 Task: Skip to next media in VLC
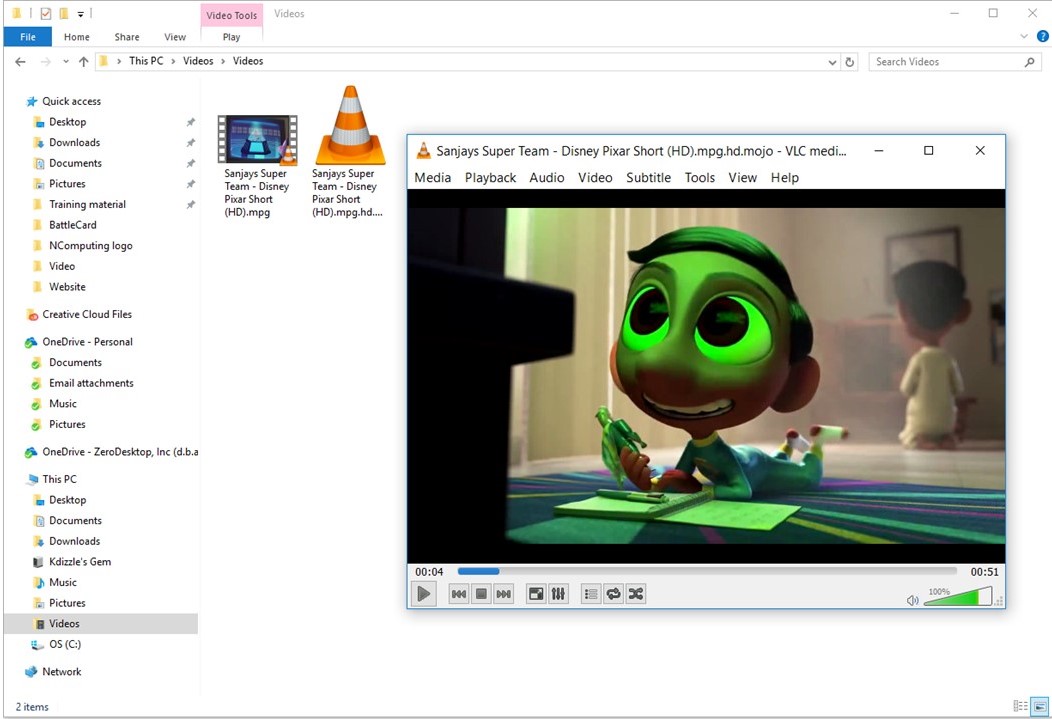click(x=503, y=594)
